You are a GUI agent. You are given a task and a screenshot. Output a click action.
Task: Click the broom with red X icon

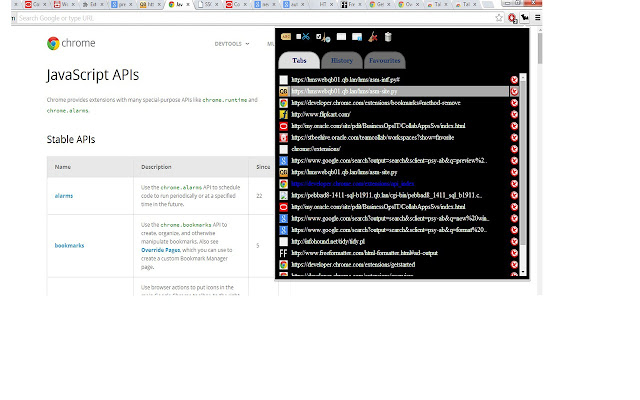(373, 37)
